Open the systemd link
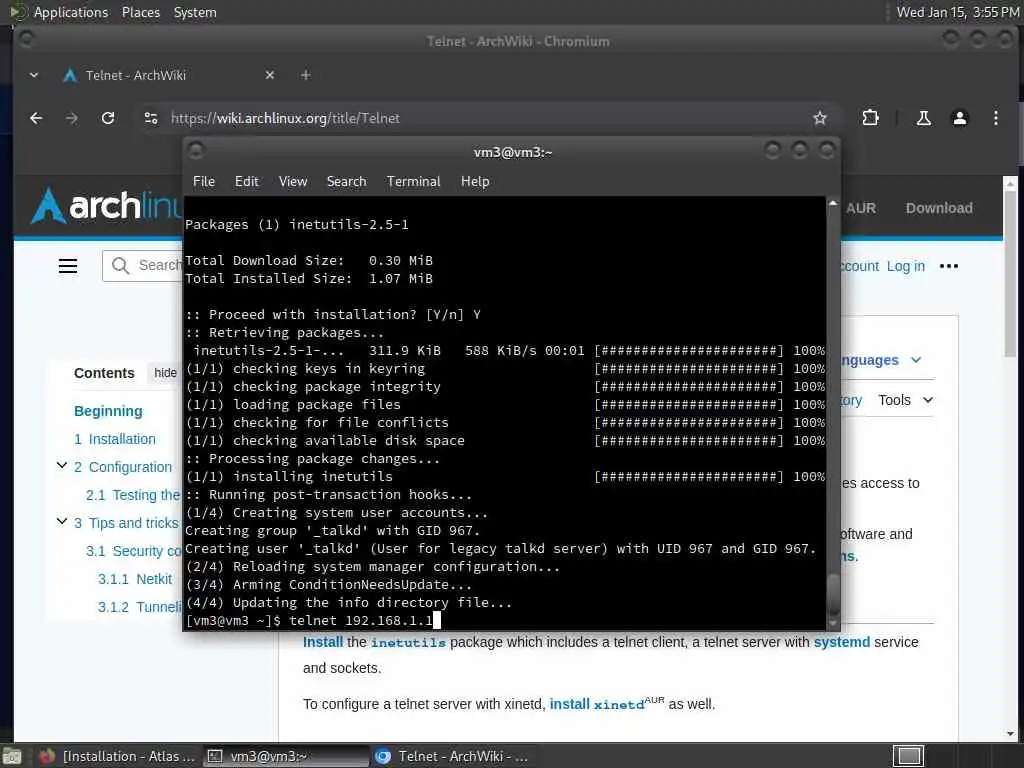This screenshot has width=1024, height=768. [842, 642]
